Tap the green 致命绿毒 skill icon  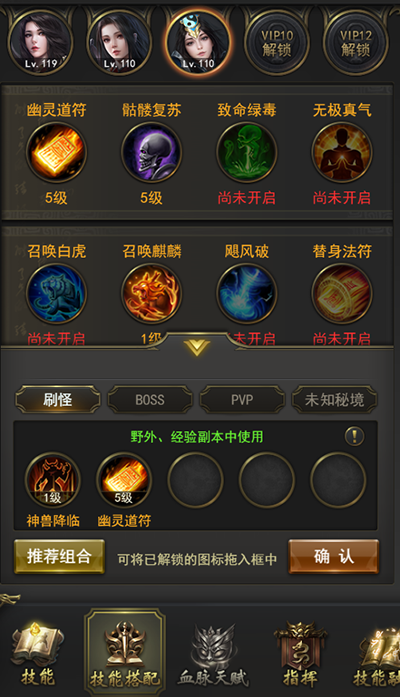247,152
